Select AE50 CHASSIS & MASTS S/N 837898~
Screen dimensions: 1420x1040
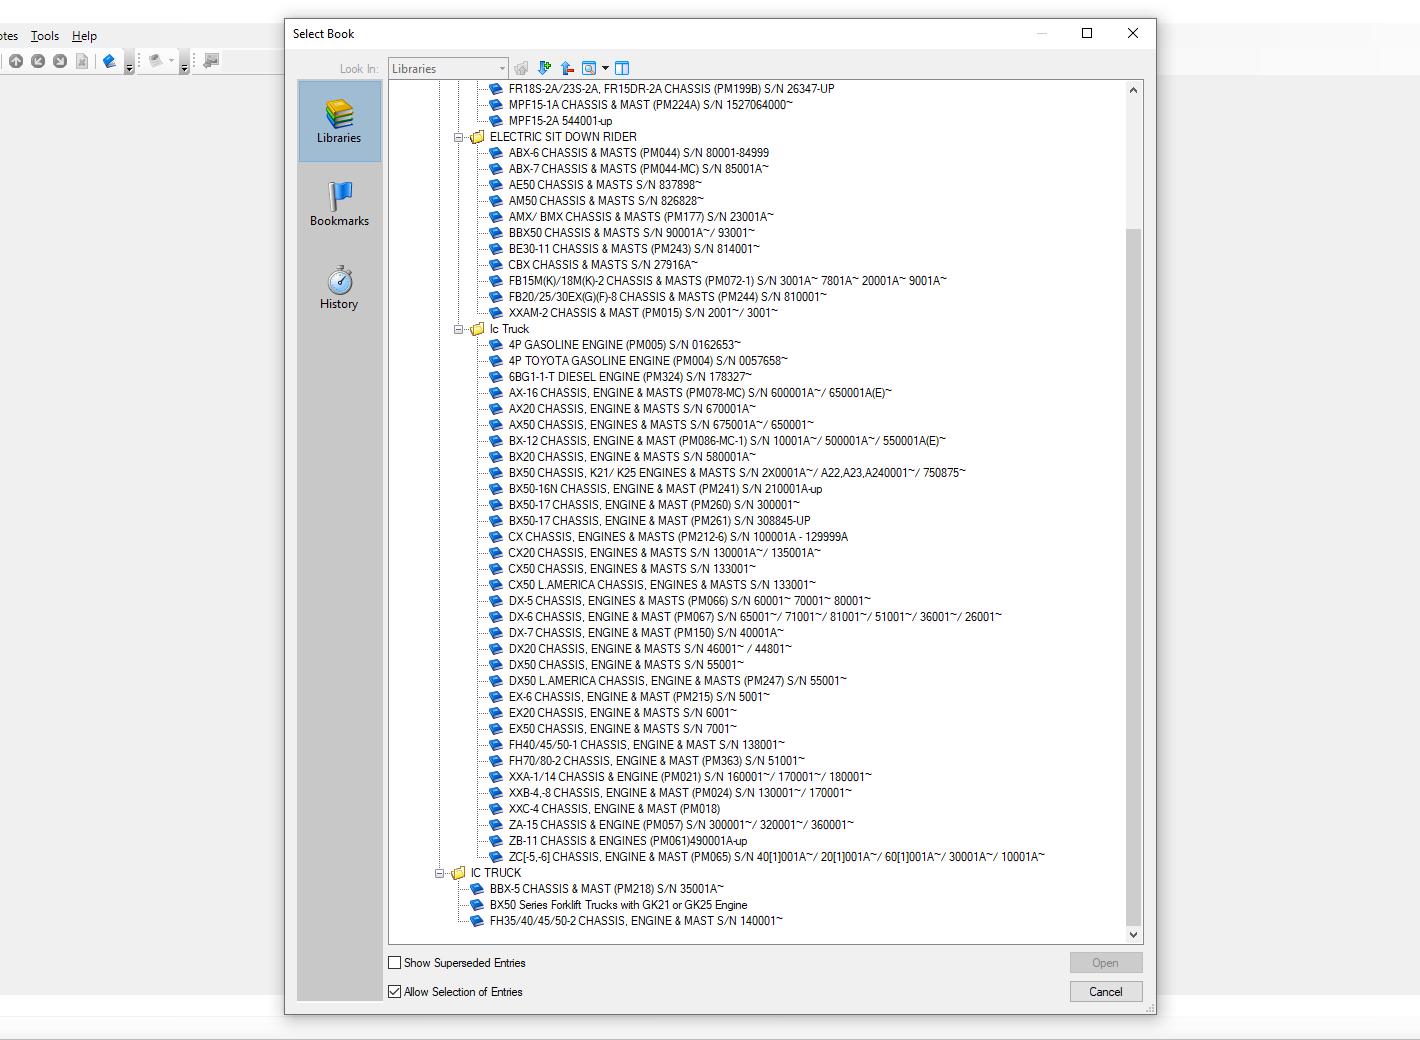[x=605, y=185]
